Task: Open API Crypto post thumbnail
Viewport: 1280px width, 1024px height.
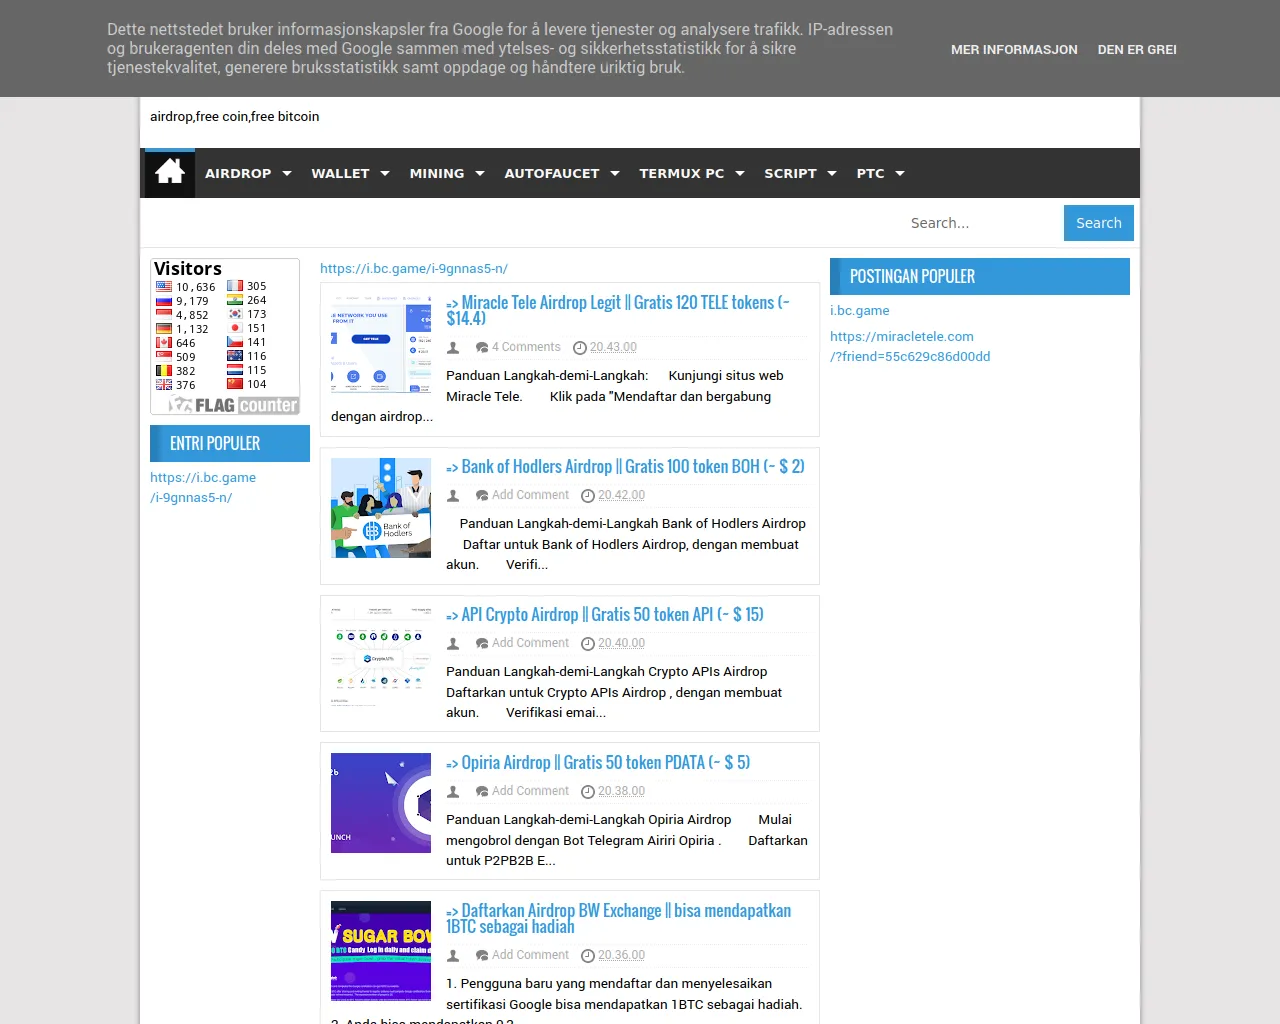Action: pyautogui.click(x=381, y=656)
